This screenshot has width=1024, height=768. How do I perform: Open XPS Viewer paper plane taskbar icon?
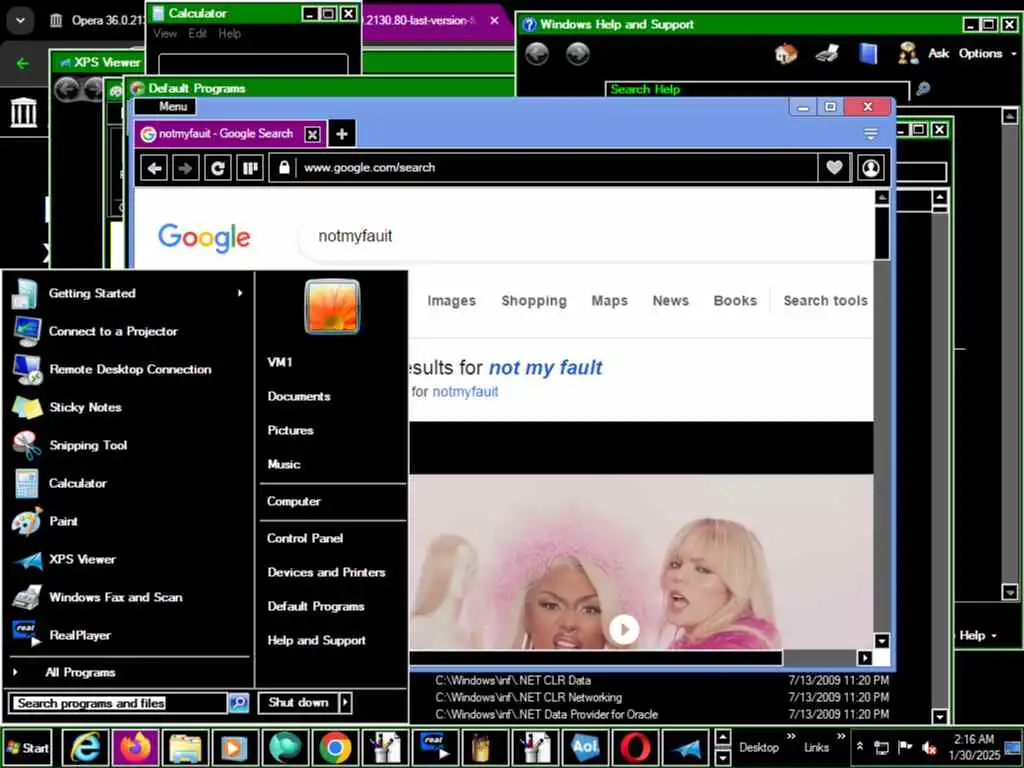coord(685,747)
